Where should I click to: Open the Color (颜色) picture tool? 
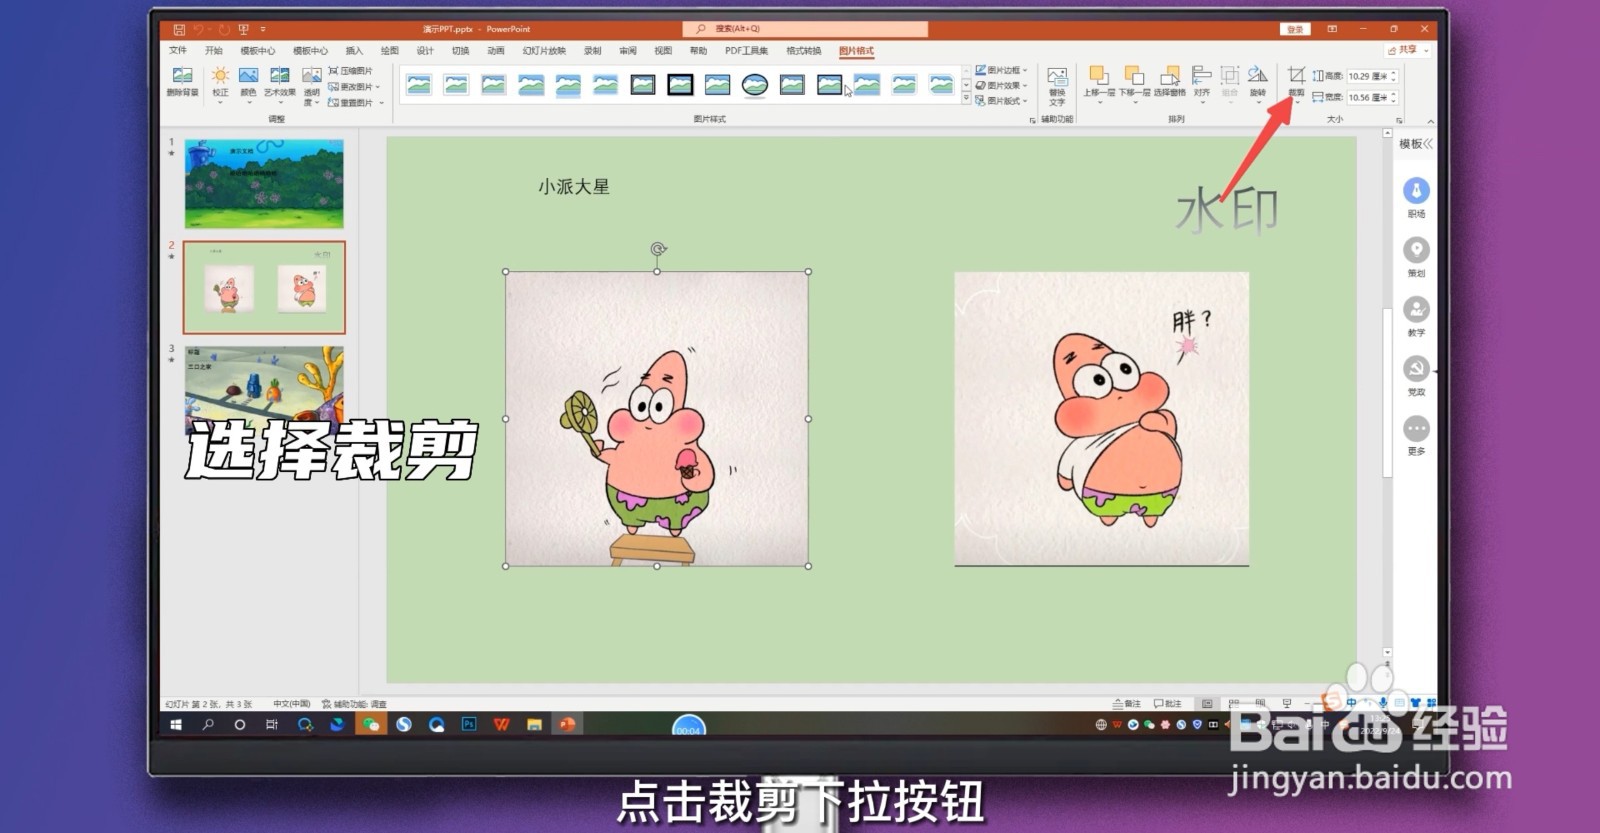pyautogui.click(x=248, y=82)
